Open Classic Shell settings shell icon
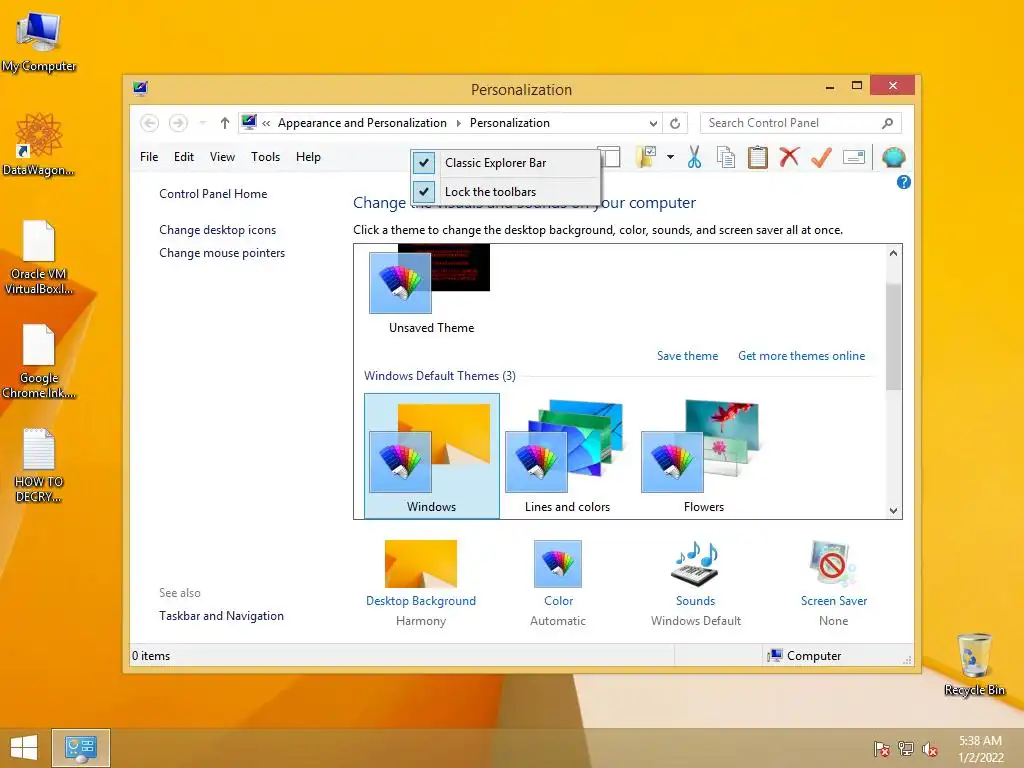The image size is (1024, 768). coord(893,157)
